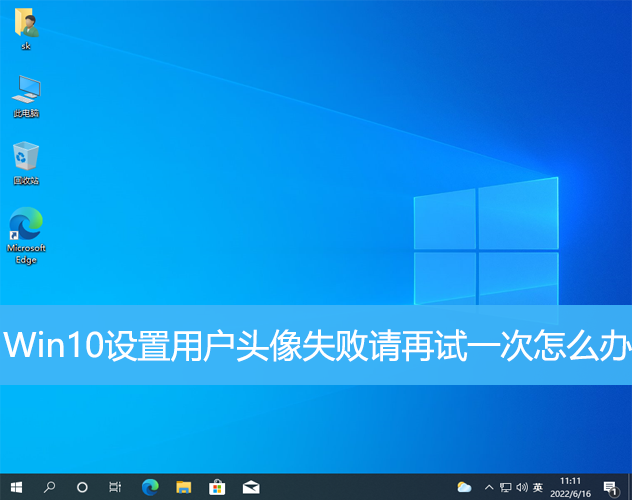Switch input language via 英 indicator
Viewport: 632px width, 500px height.
point(538,487)
